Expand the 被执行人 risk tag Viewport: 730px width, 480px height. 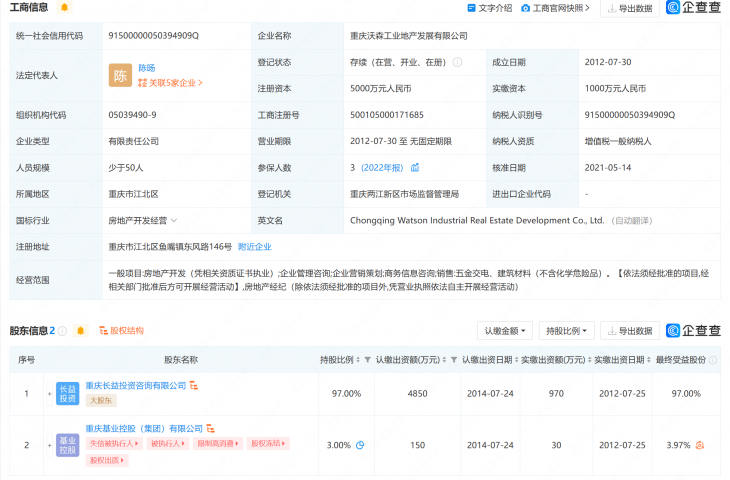168,444
